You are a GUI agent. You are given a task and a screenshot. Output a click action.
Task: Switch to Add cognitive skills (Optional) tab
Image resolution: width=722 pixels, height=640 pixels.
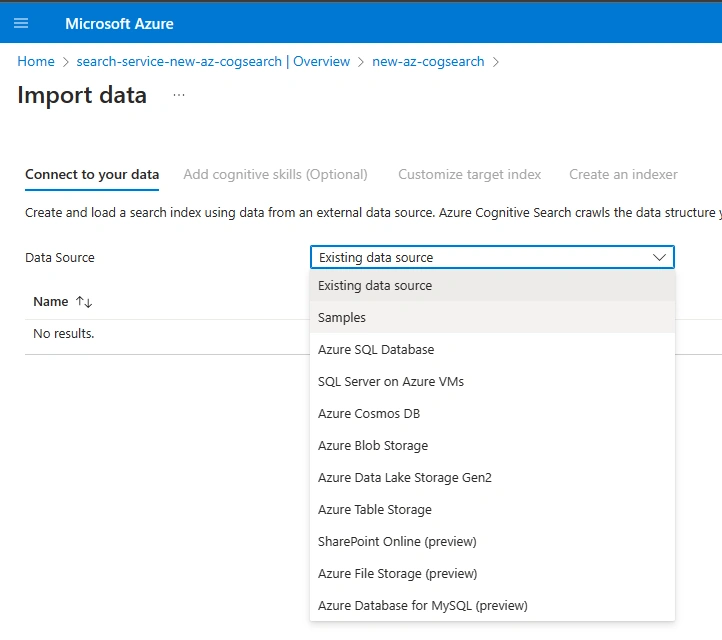pyautogui.click(x=275, y=175)
